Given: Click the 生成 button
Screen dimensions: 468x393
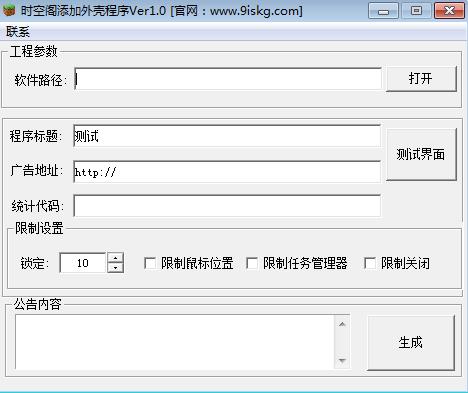Looking at the screenshot, I should (x=411, y=343).
